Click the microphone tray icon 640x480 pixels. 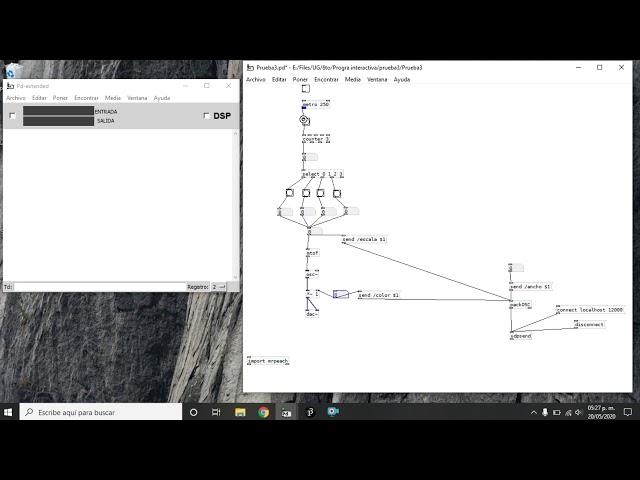[x=545, y=413]
